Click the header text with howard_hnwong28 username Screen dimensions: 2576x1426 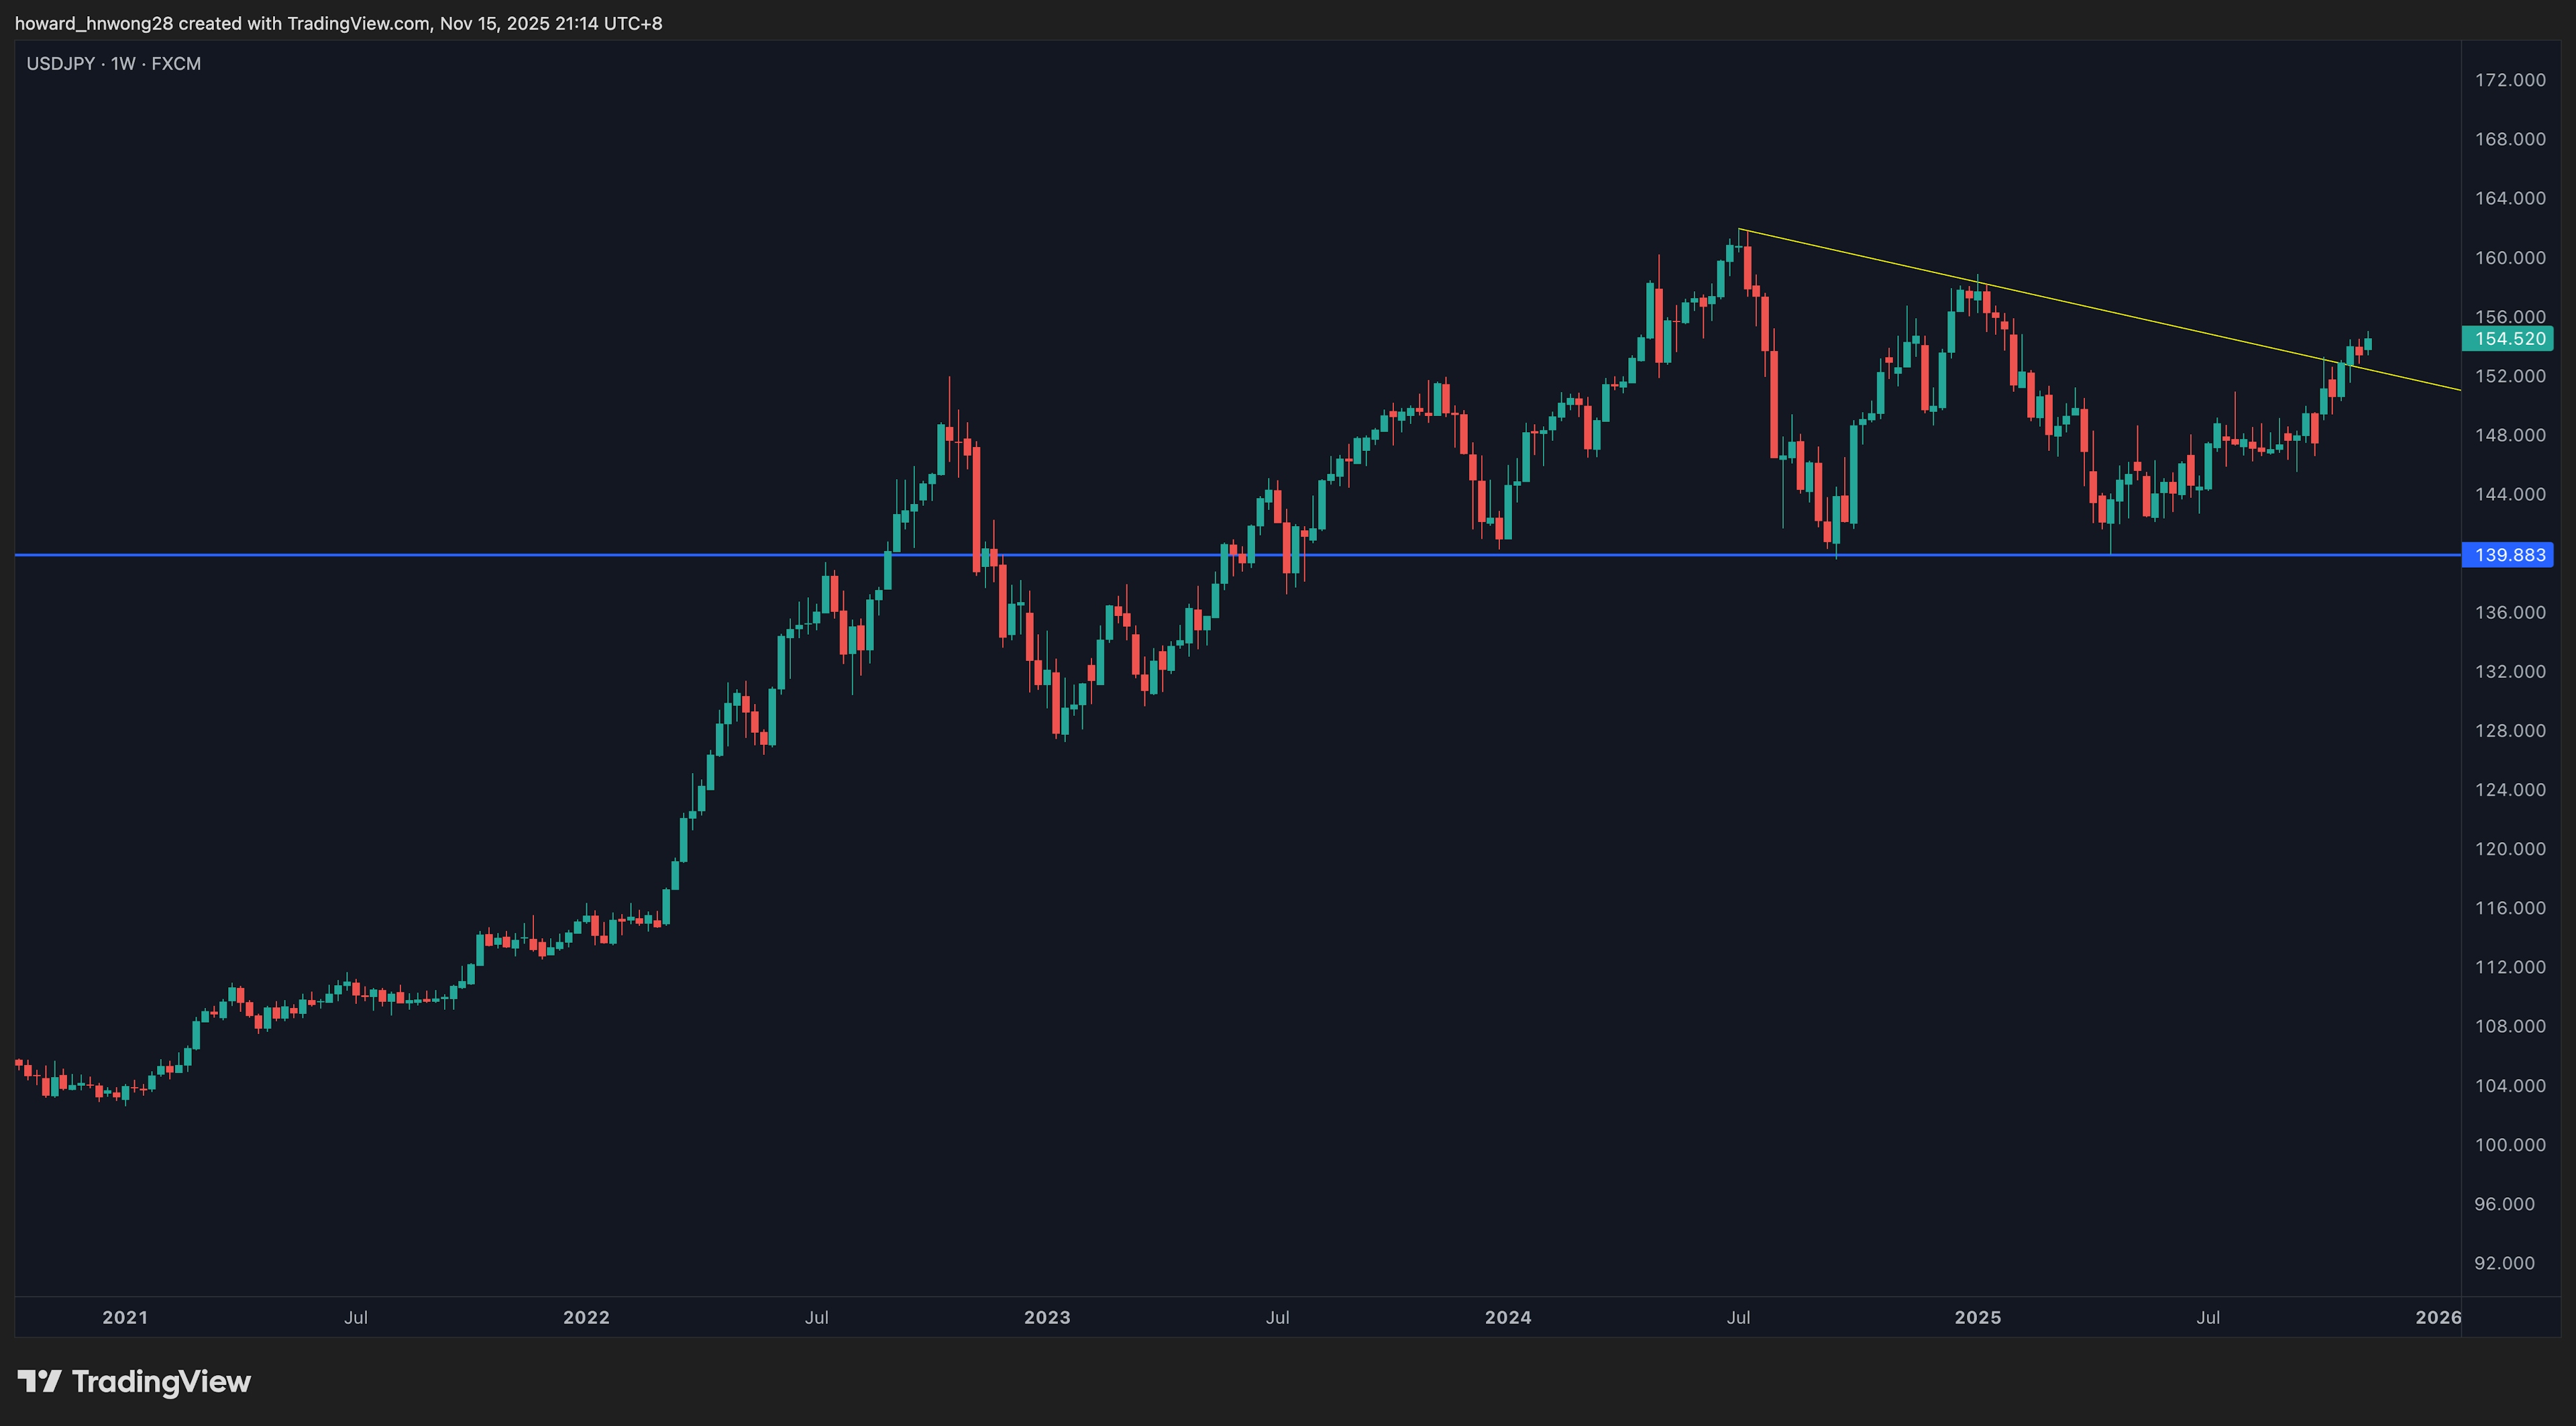(x=338, y=23)
